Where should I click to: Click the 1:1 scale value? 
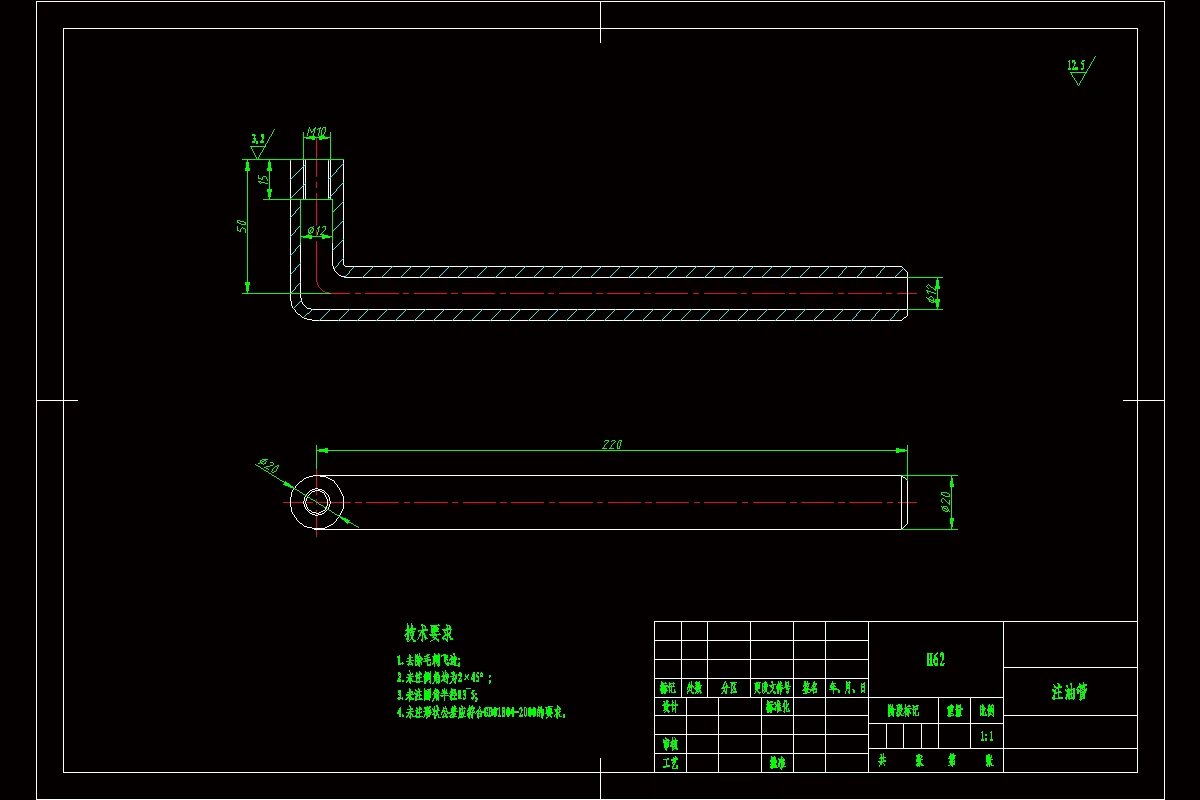(986, 736)
